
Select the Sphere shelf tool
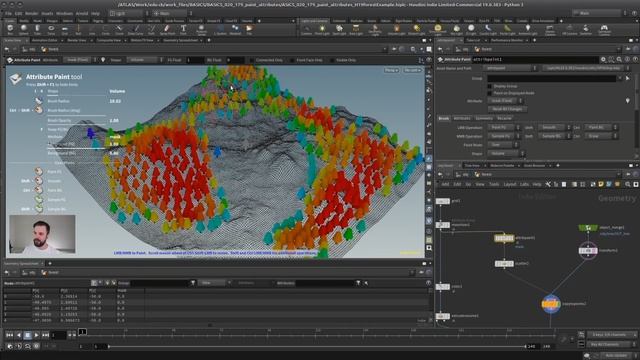(24, 29)
